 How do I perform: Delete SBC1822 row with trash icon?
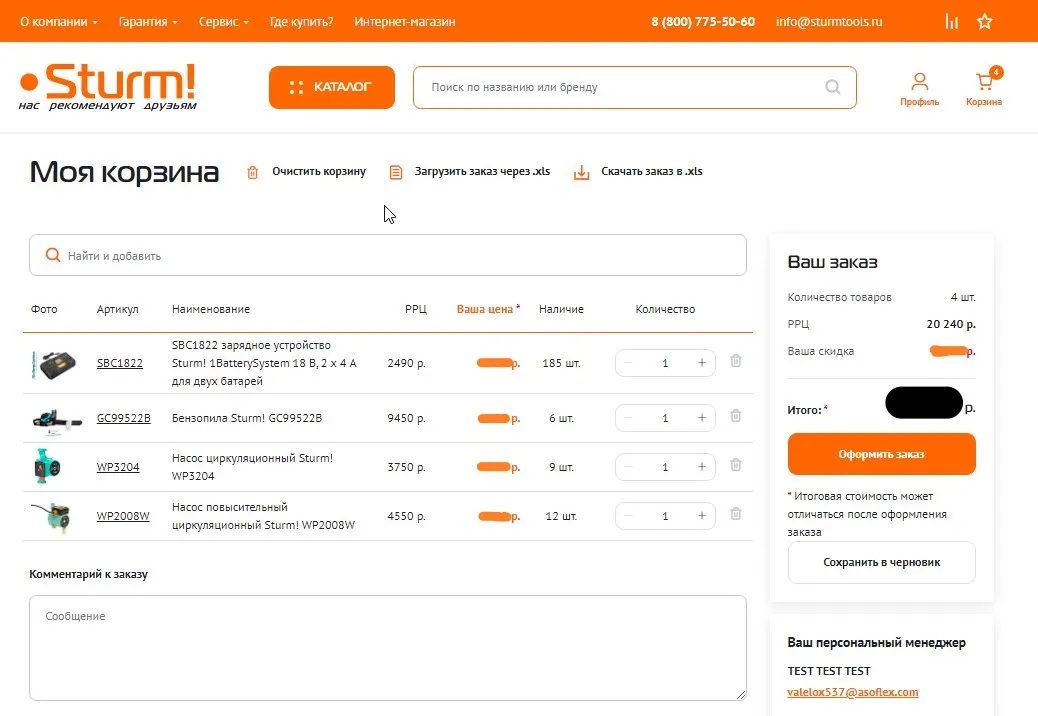(x=736, y=362)
